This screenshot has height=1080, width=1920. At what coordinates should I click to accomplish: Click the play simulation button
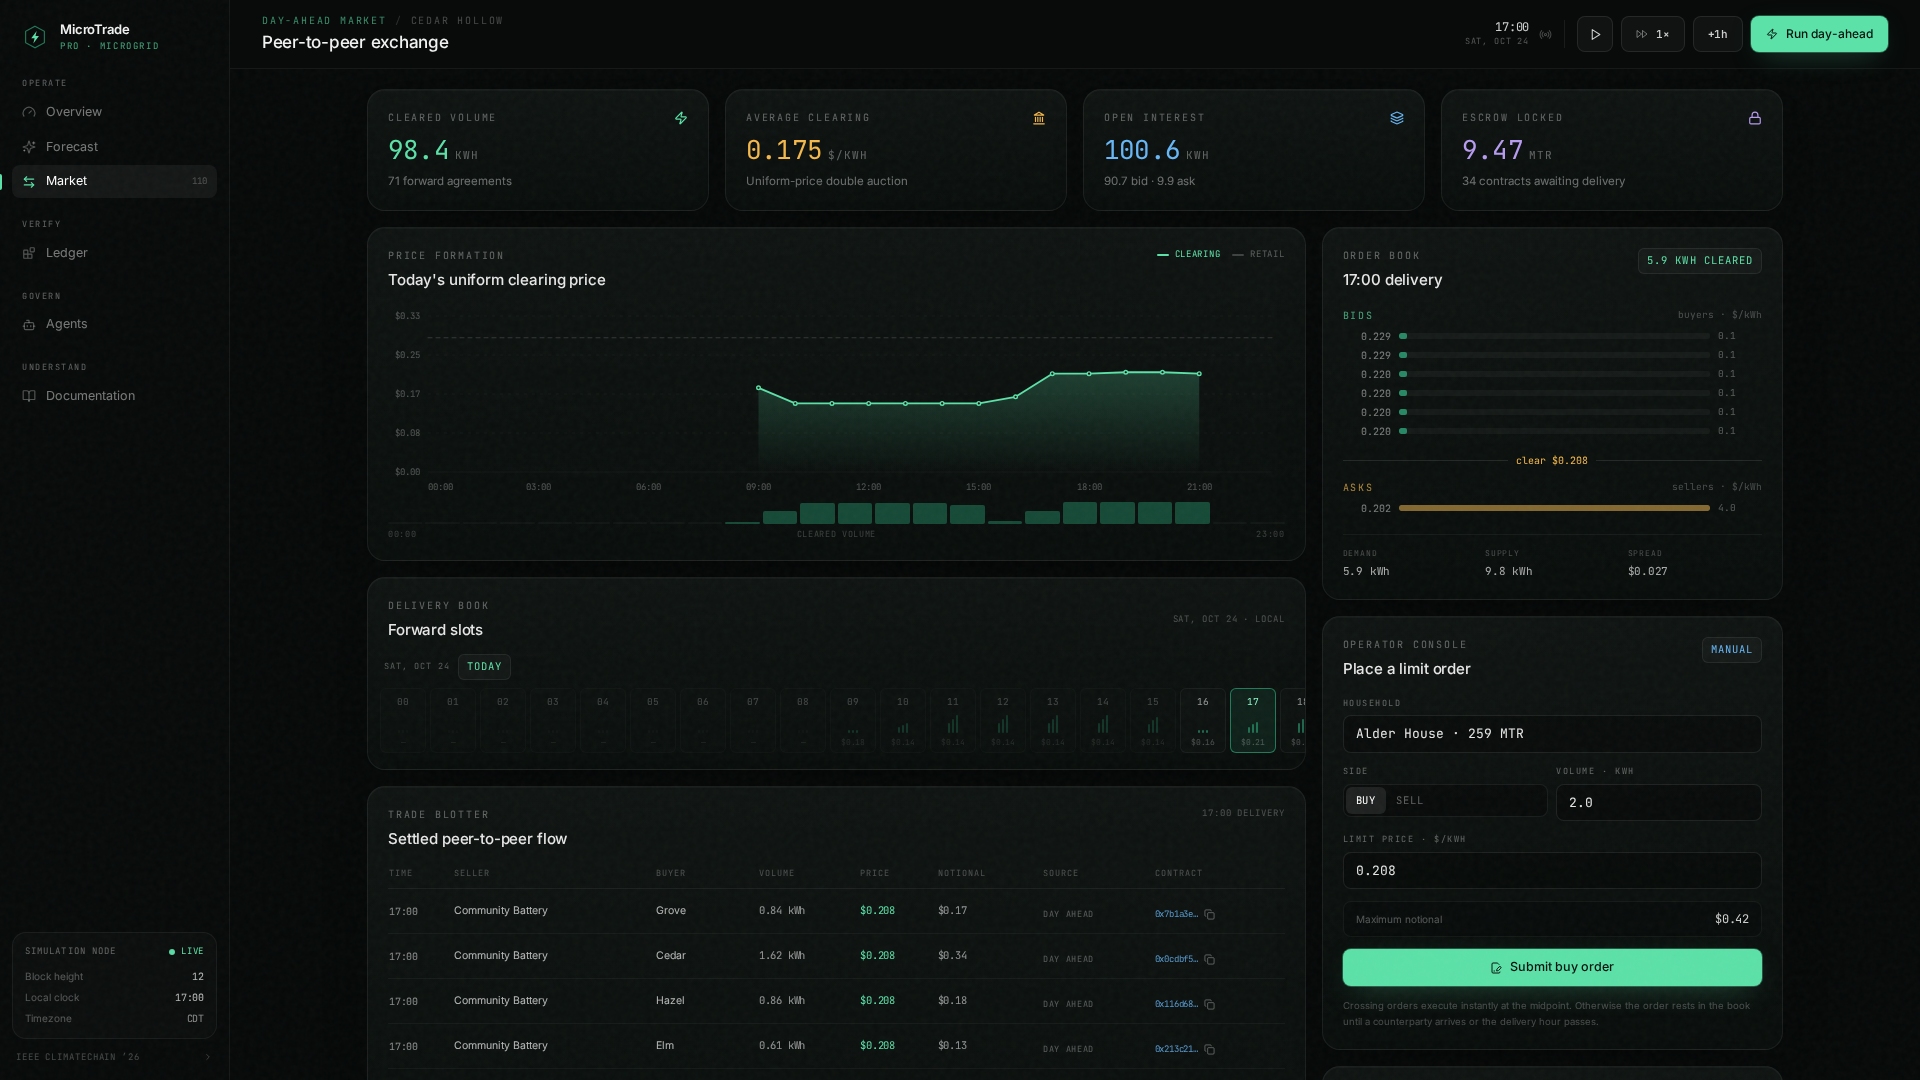(x=1595, y=34)
